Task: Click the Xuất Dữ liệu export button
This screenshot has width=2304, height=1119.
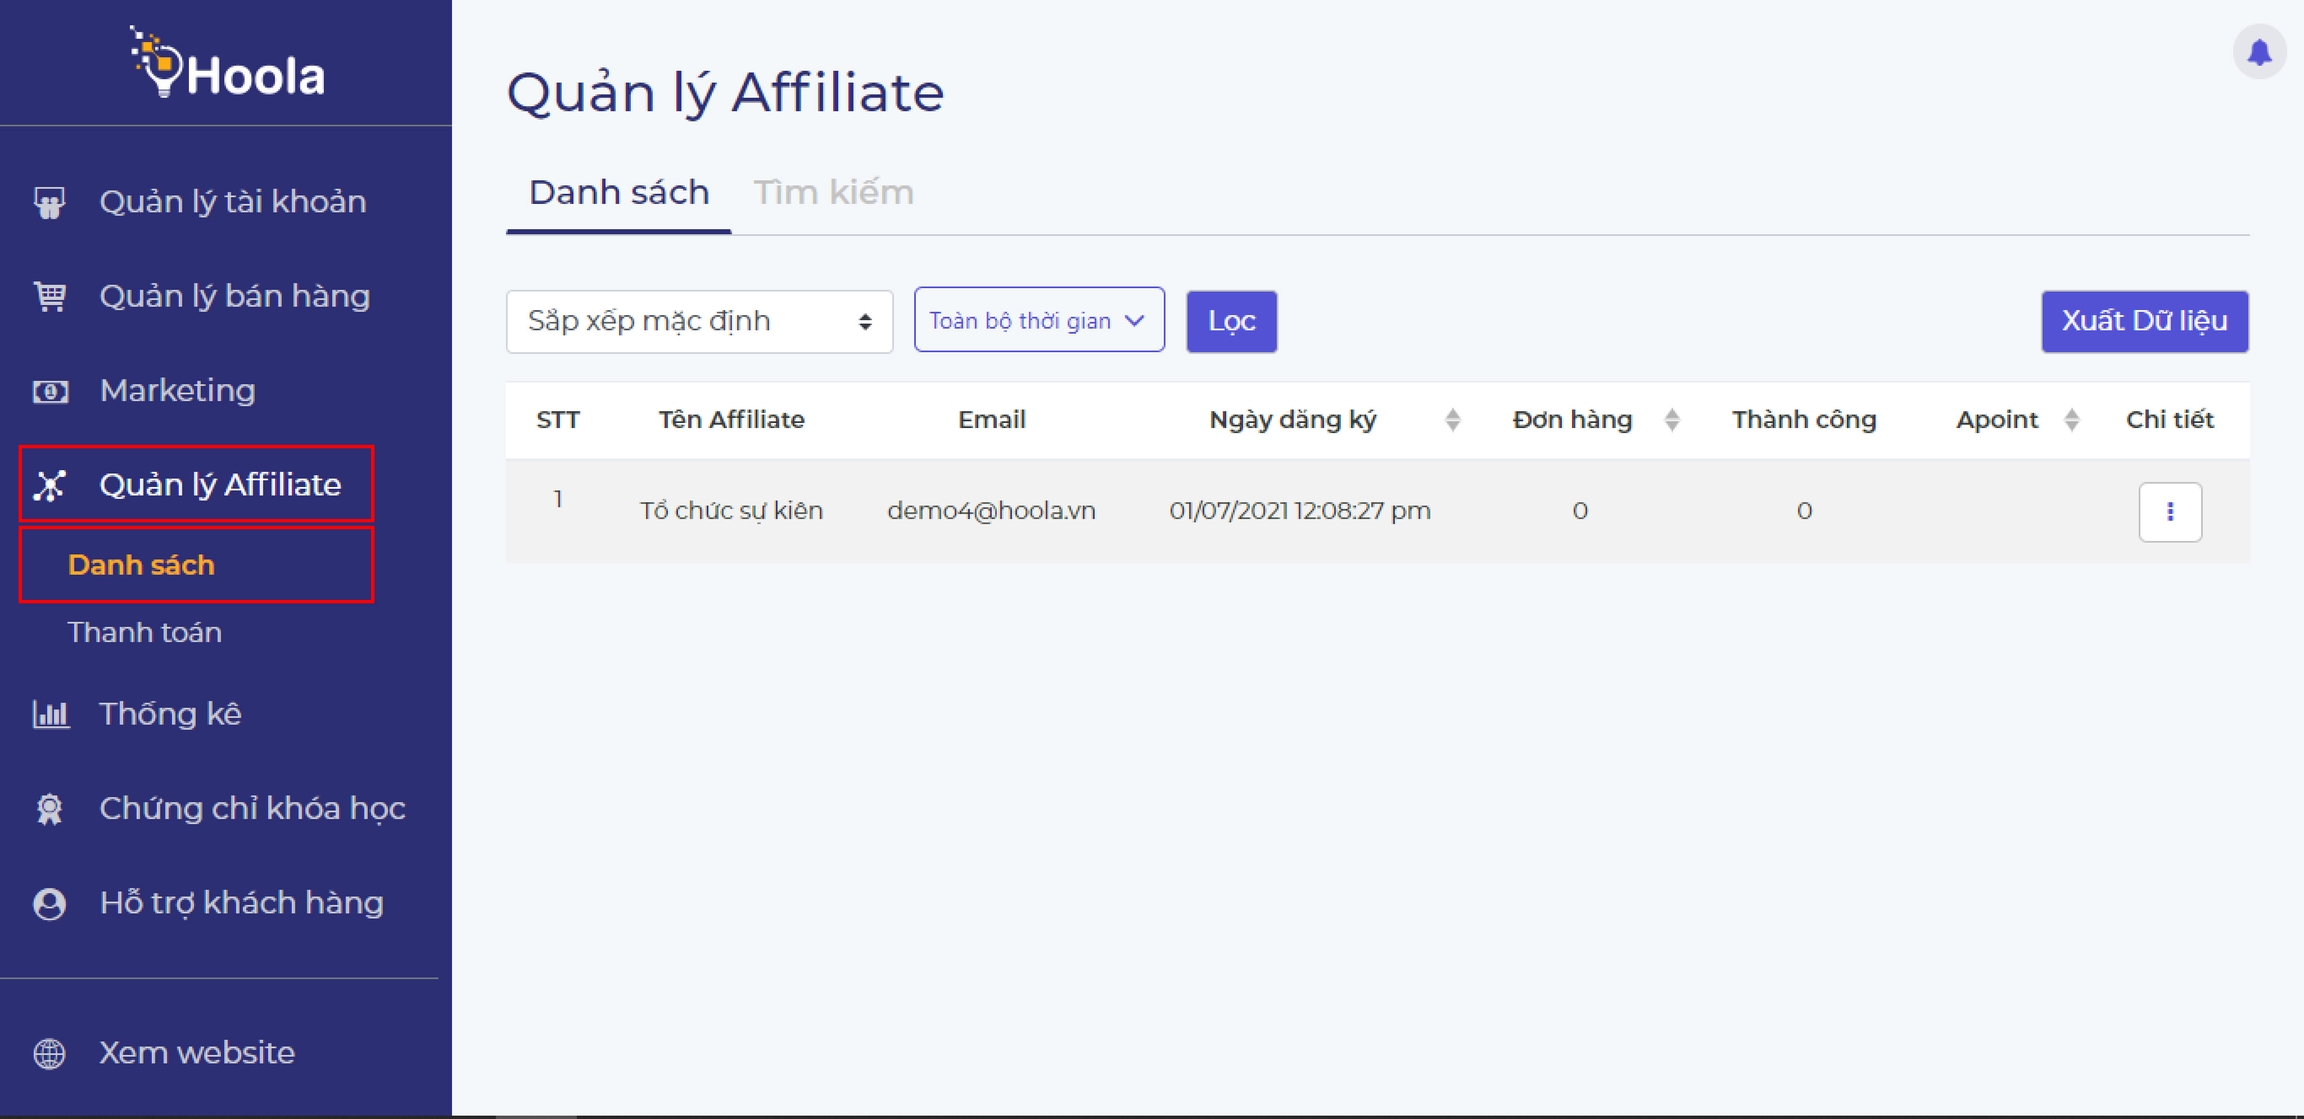Action: coord(2144,321)
